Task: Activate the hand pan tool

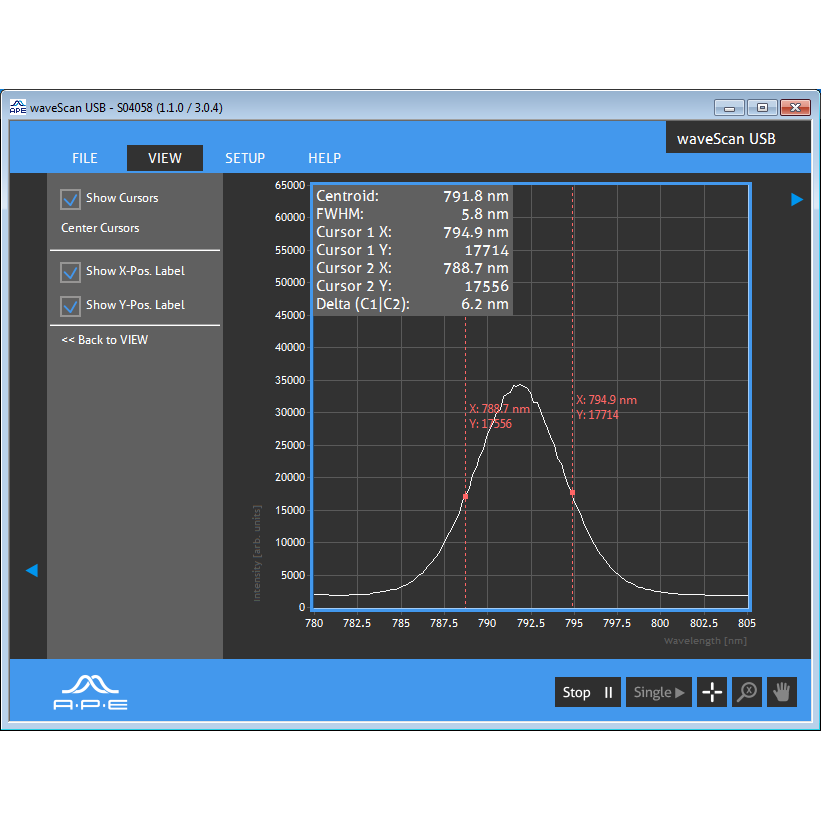Action: point(782,692)
